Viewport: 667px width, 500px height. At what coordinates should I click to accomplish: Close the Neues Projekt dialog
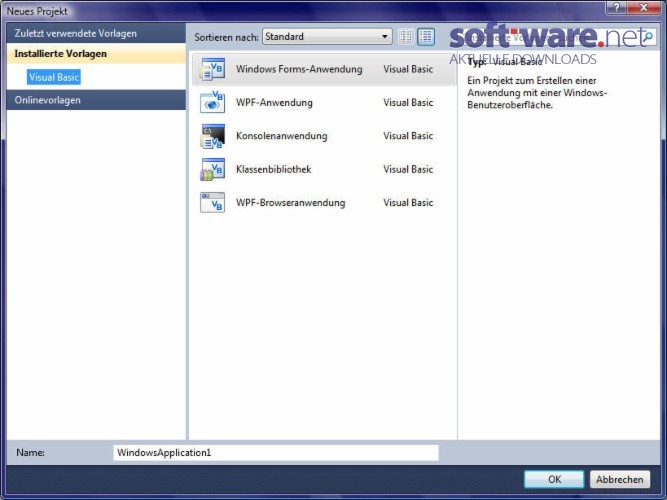pyautogui.click(x=643, y=7)
